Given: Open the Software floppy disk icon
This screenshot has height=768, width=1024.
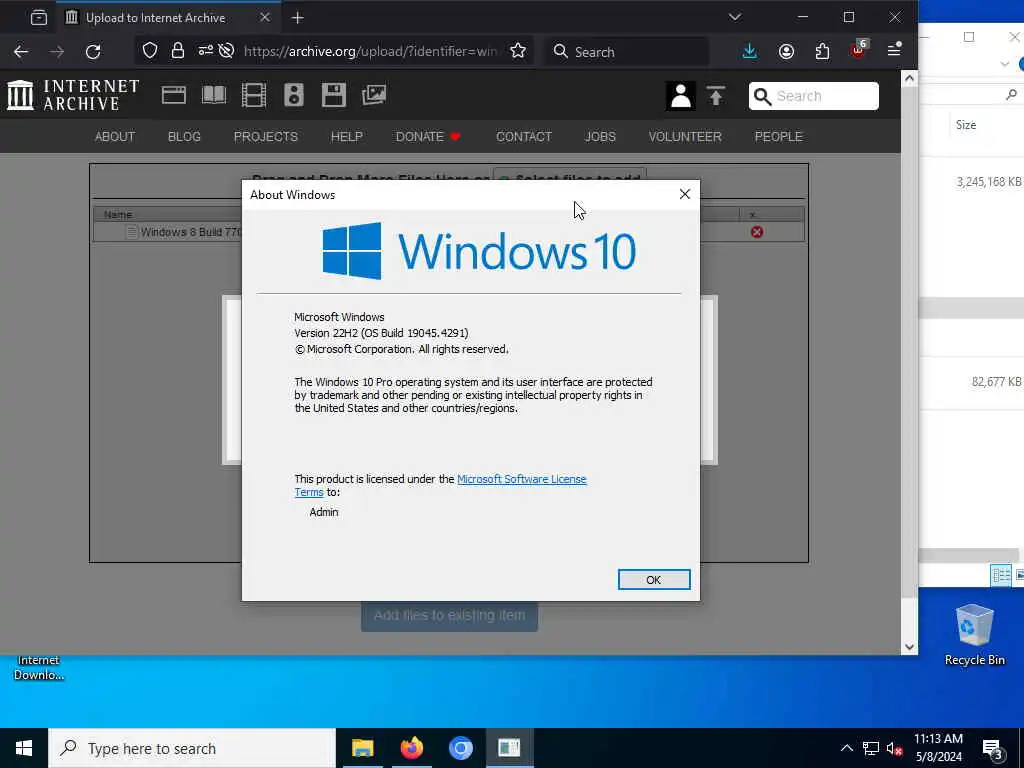Looking at the screenshot, I should coord(333,95).
